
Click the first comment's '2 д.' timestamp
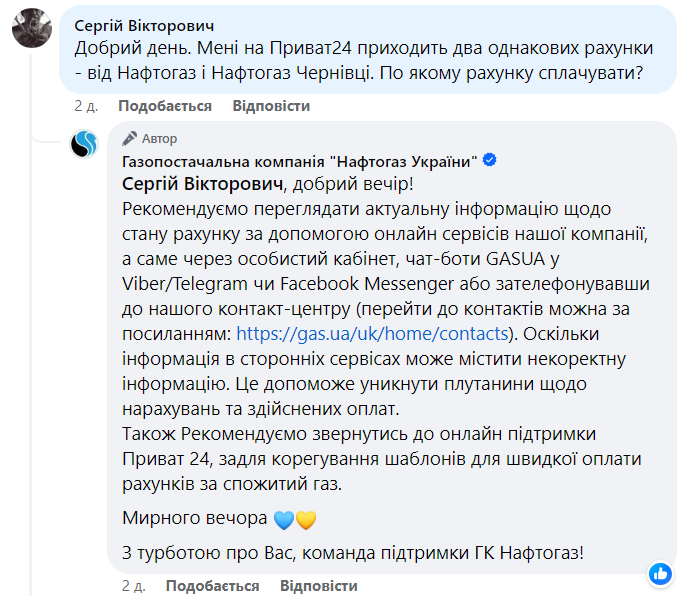[x=86, y=106]
